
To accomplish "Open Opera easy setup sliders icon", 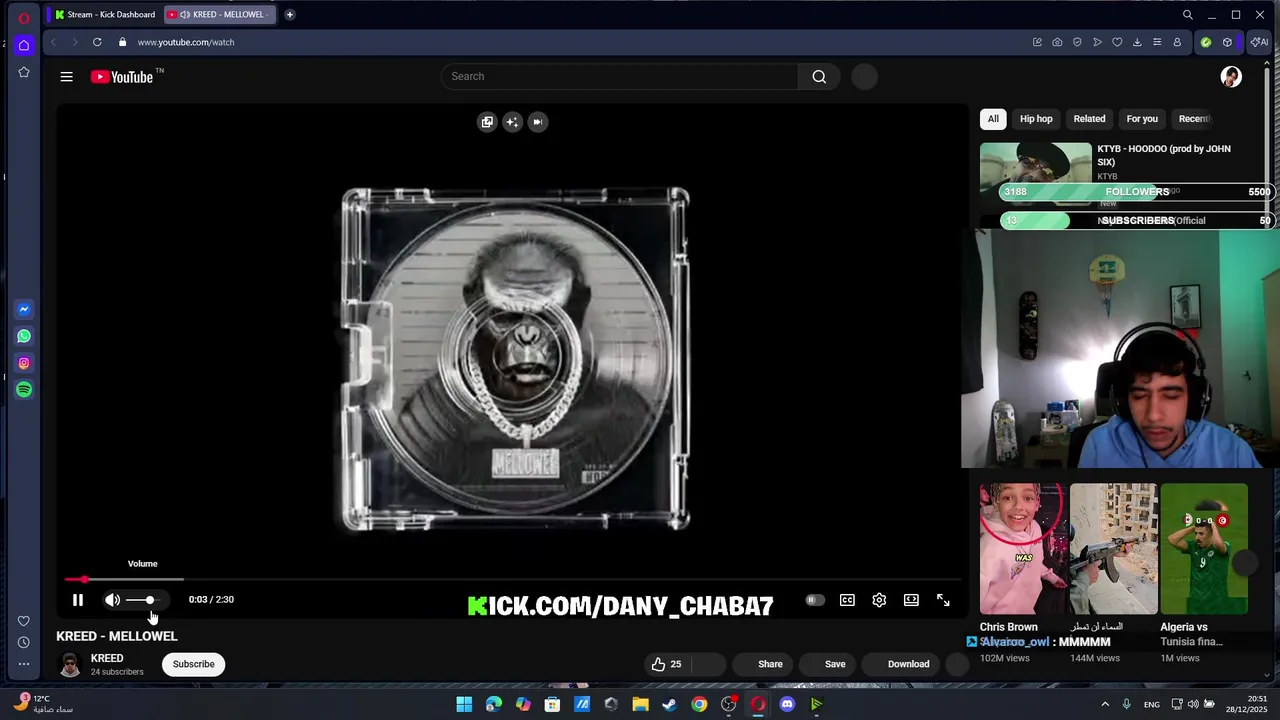I will [1157, 42].
